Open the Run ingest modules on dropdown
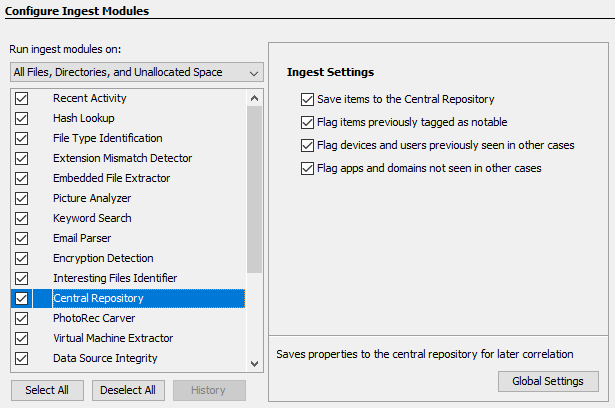The width and height of the screenshot is (615, 408). coord(135,72)
